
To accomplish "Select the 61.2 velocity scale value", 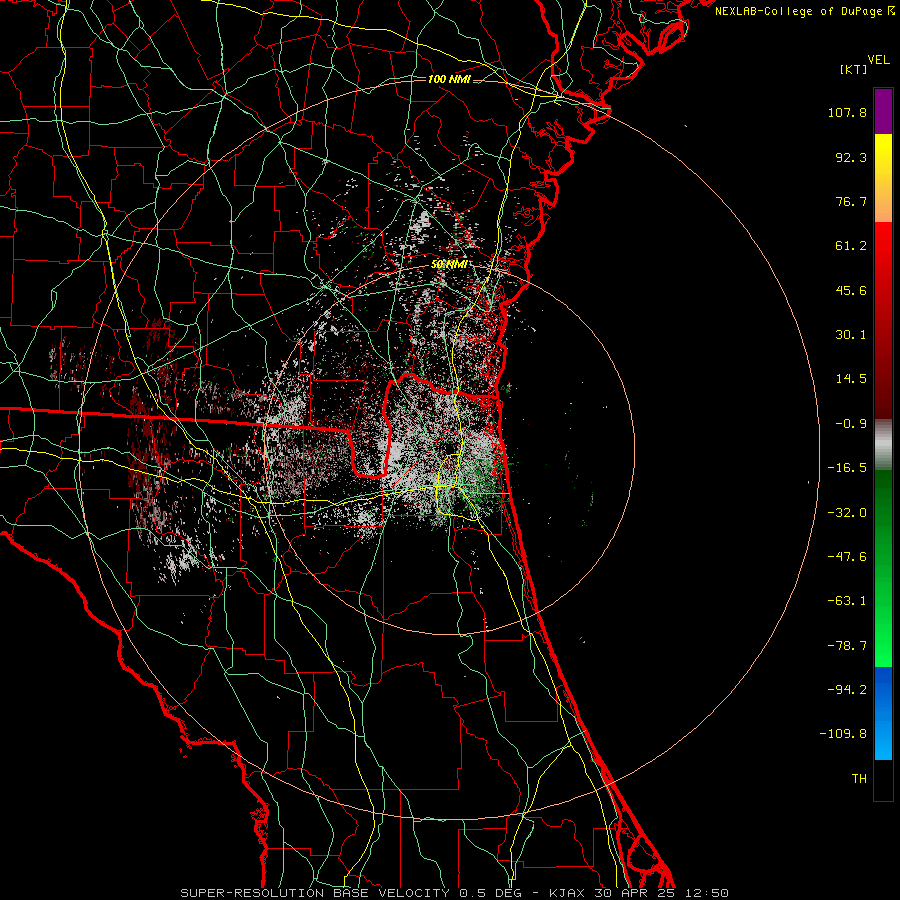I will click(x=851, y=246).
